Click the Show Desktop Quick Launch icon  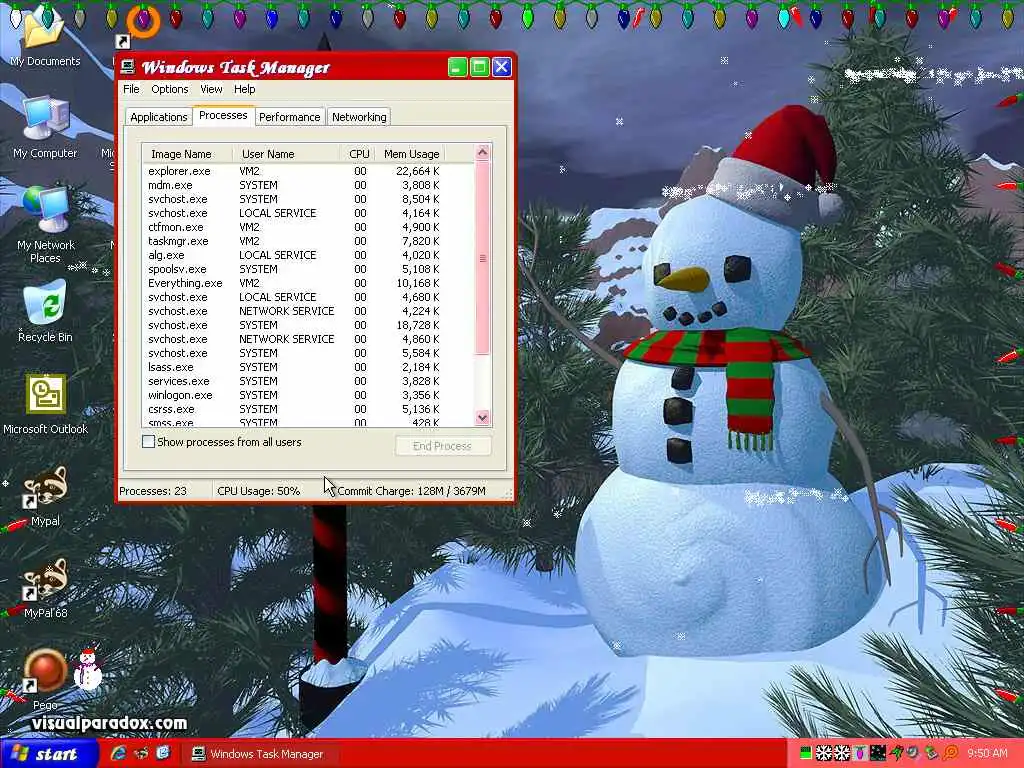[163, 753]
